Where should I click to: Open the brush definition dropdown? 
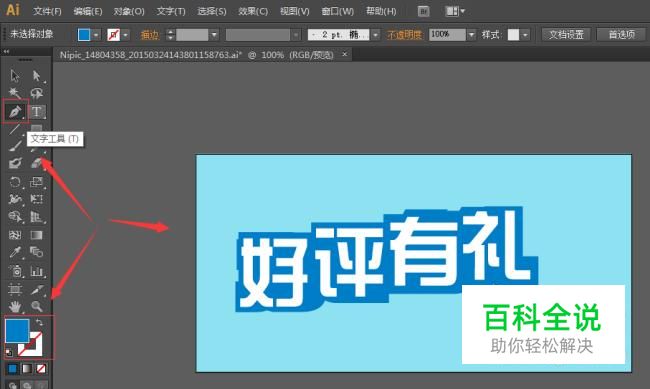[x=376, y=35]
